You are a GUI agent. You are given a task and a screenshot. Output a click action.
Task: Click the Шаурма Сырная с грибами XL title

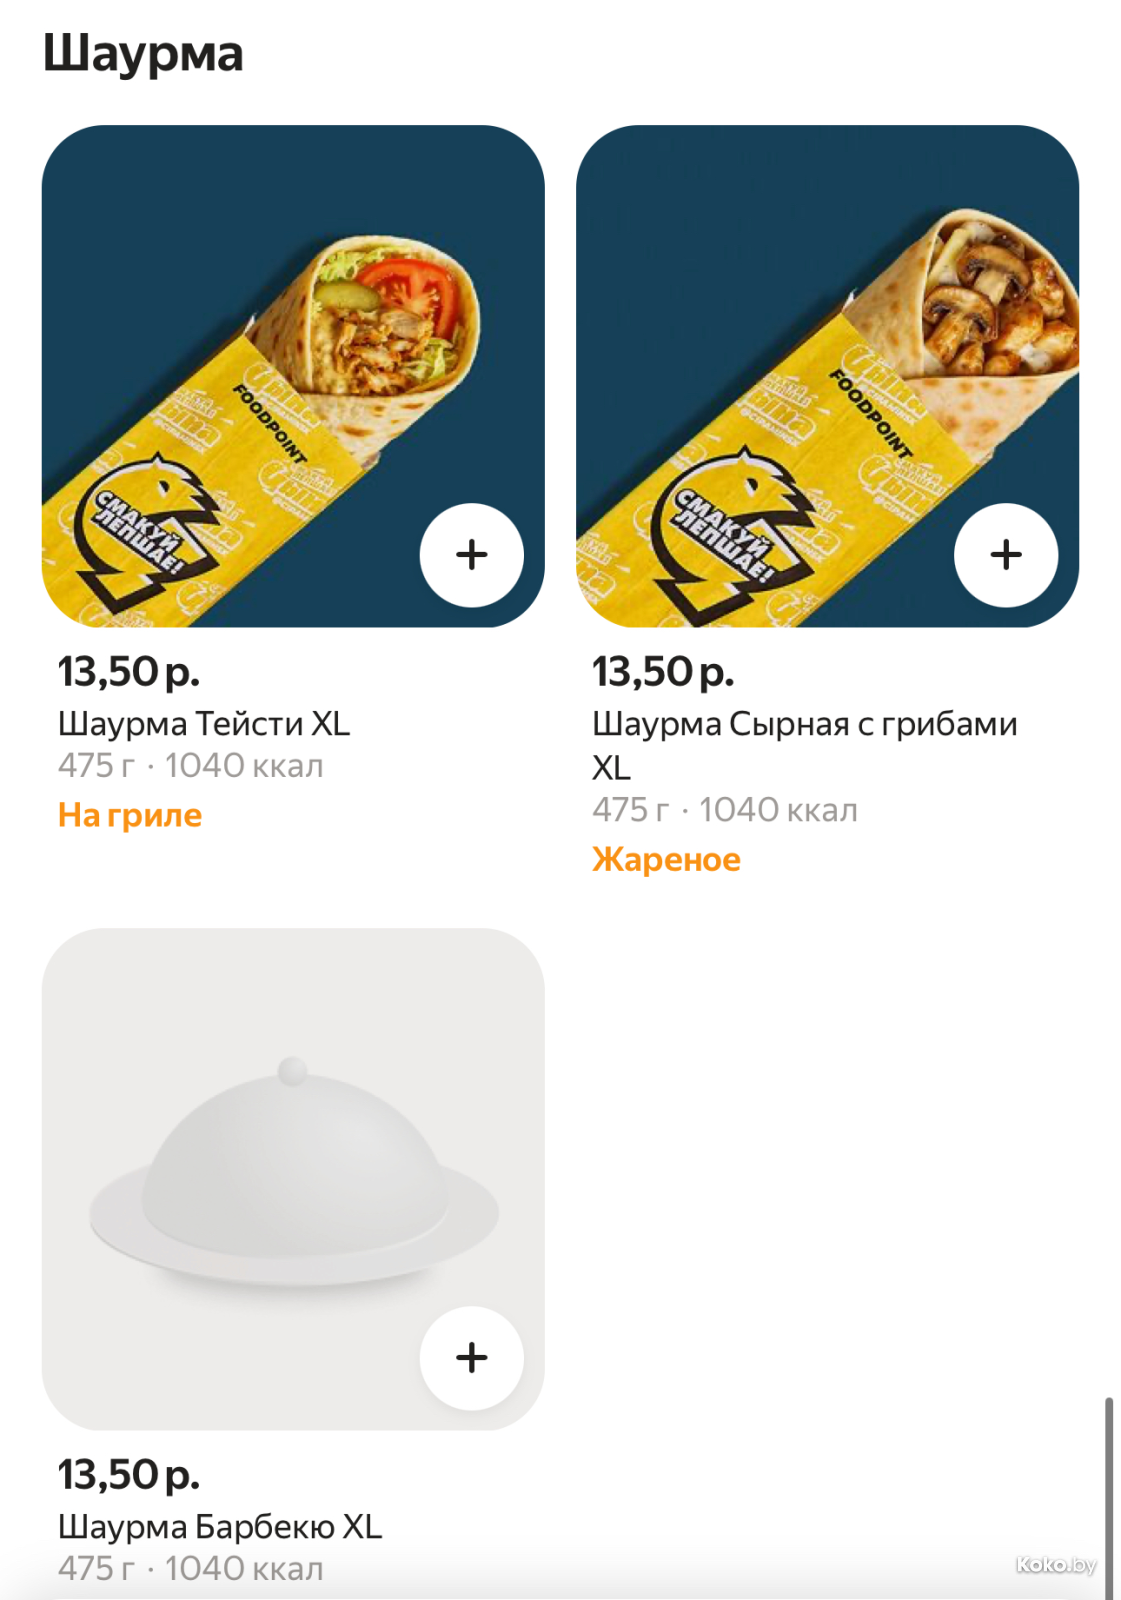coord(804,724)
